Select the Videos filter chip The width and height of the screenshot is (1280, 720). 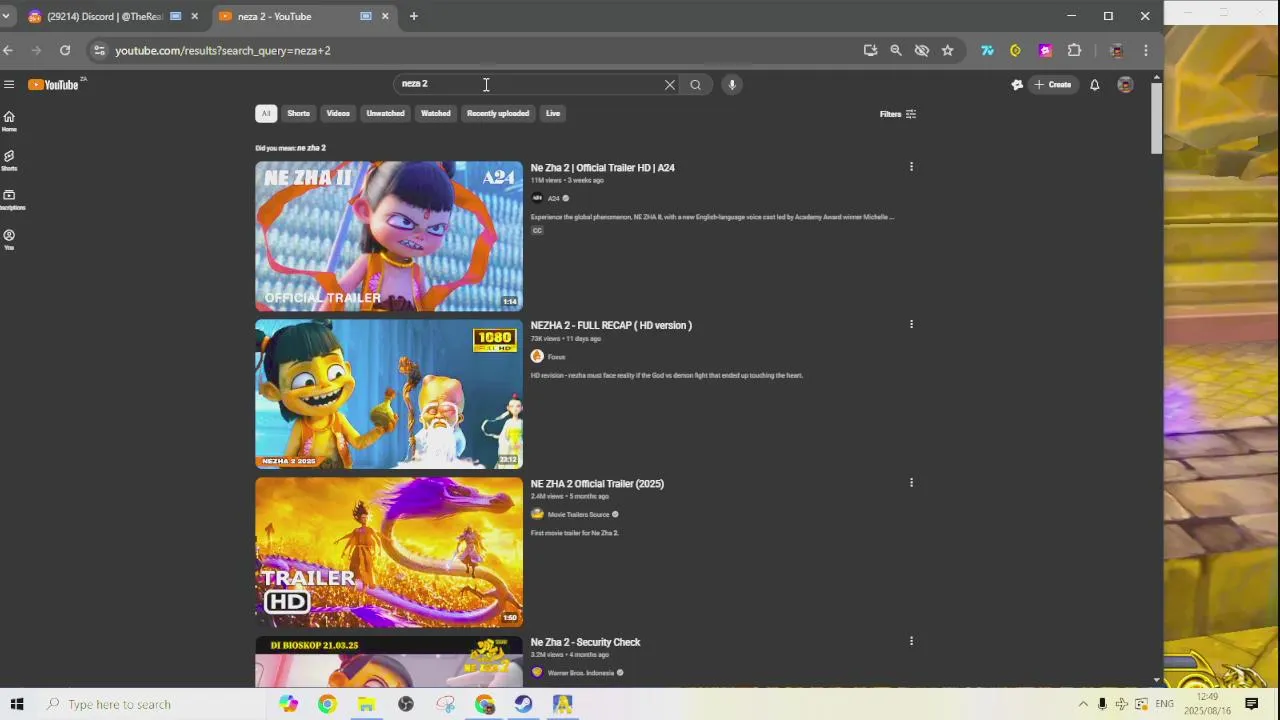coord(338,113)
